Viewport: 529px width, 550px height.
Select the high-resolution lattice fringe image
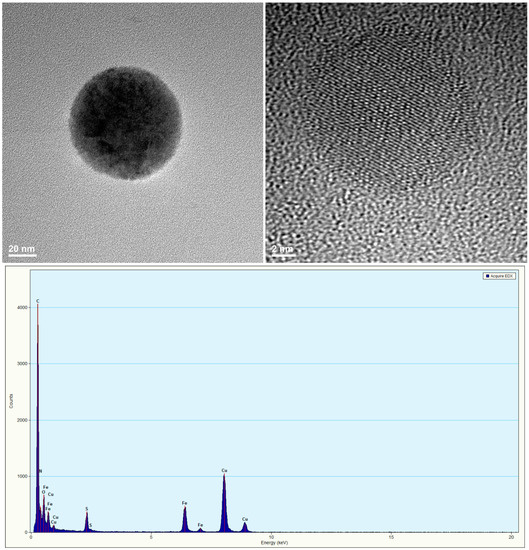pos(396,132)
